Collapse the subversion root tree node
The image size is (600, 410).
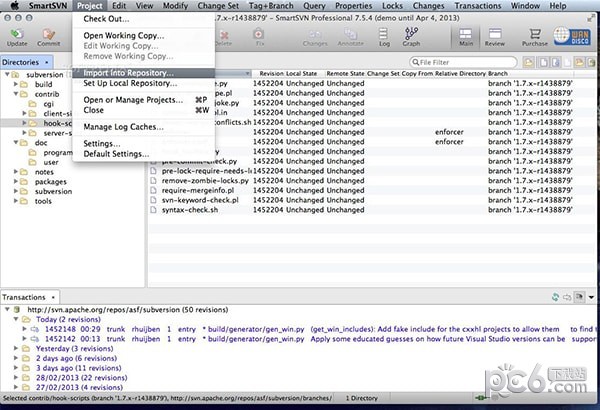(7, 74)
